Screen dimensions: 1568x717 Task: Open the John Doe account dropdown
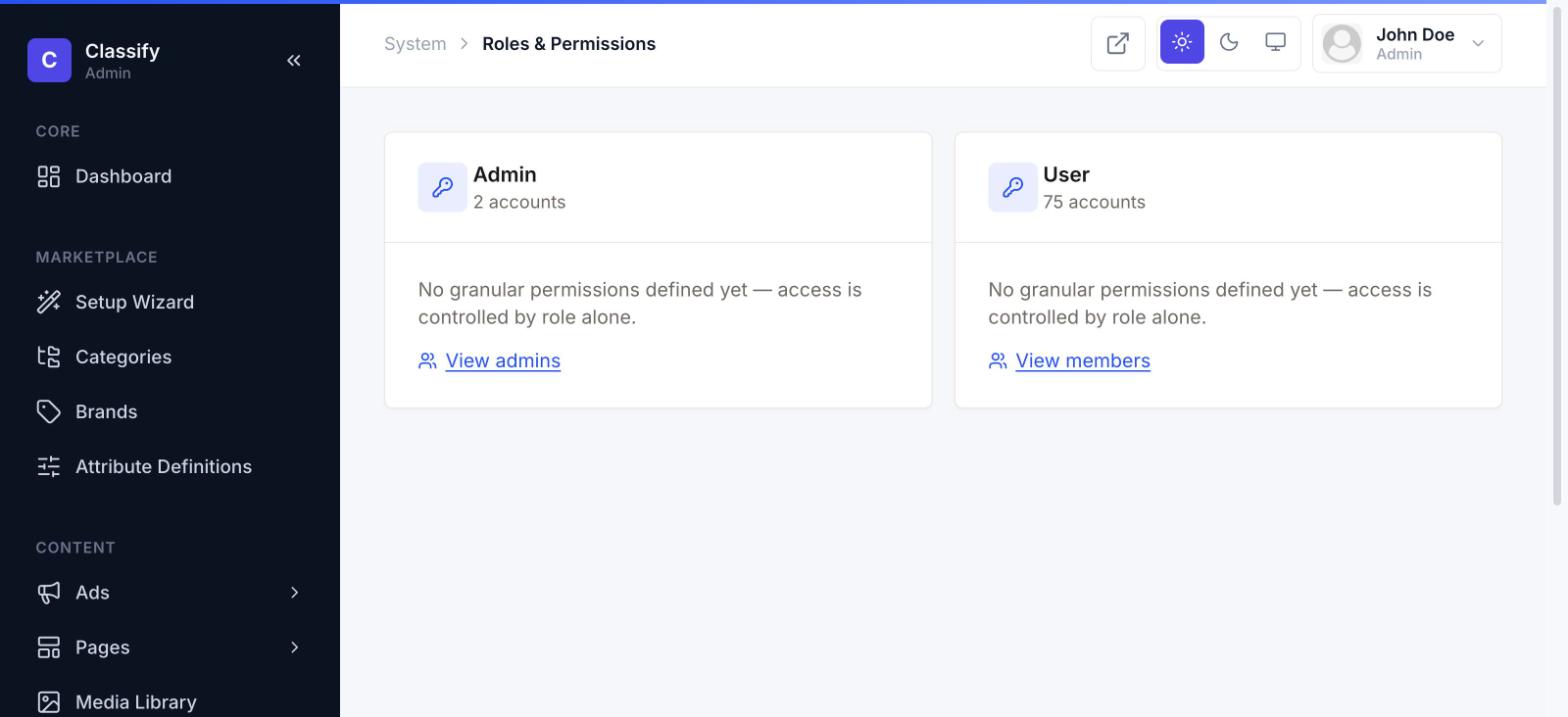click(1407, 43)
